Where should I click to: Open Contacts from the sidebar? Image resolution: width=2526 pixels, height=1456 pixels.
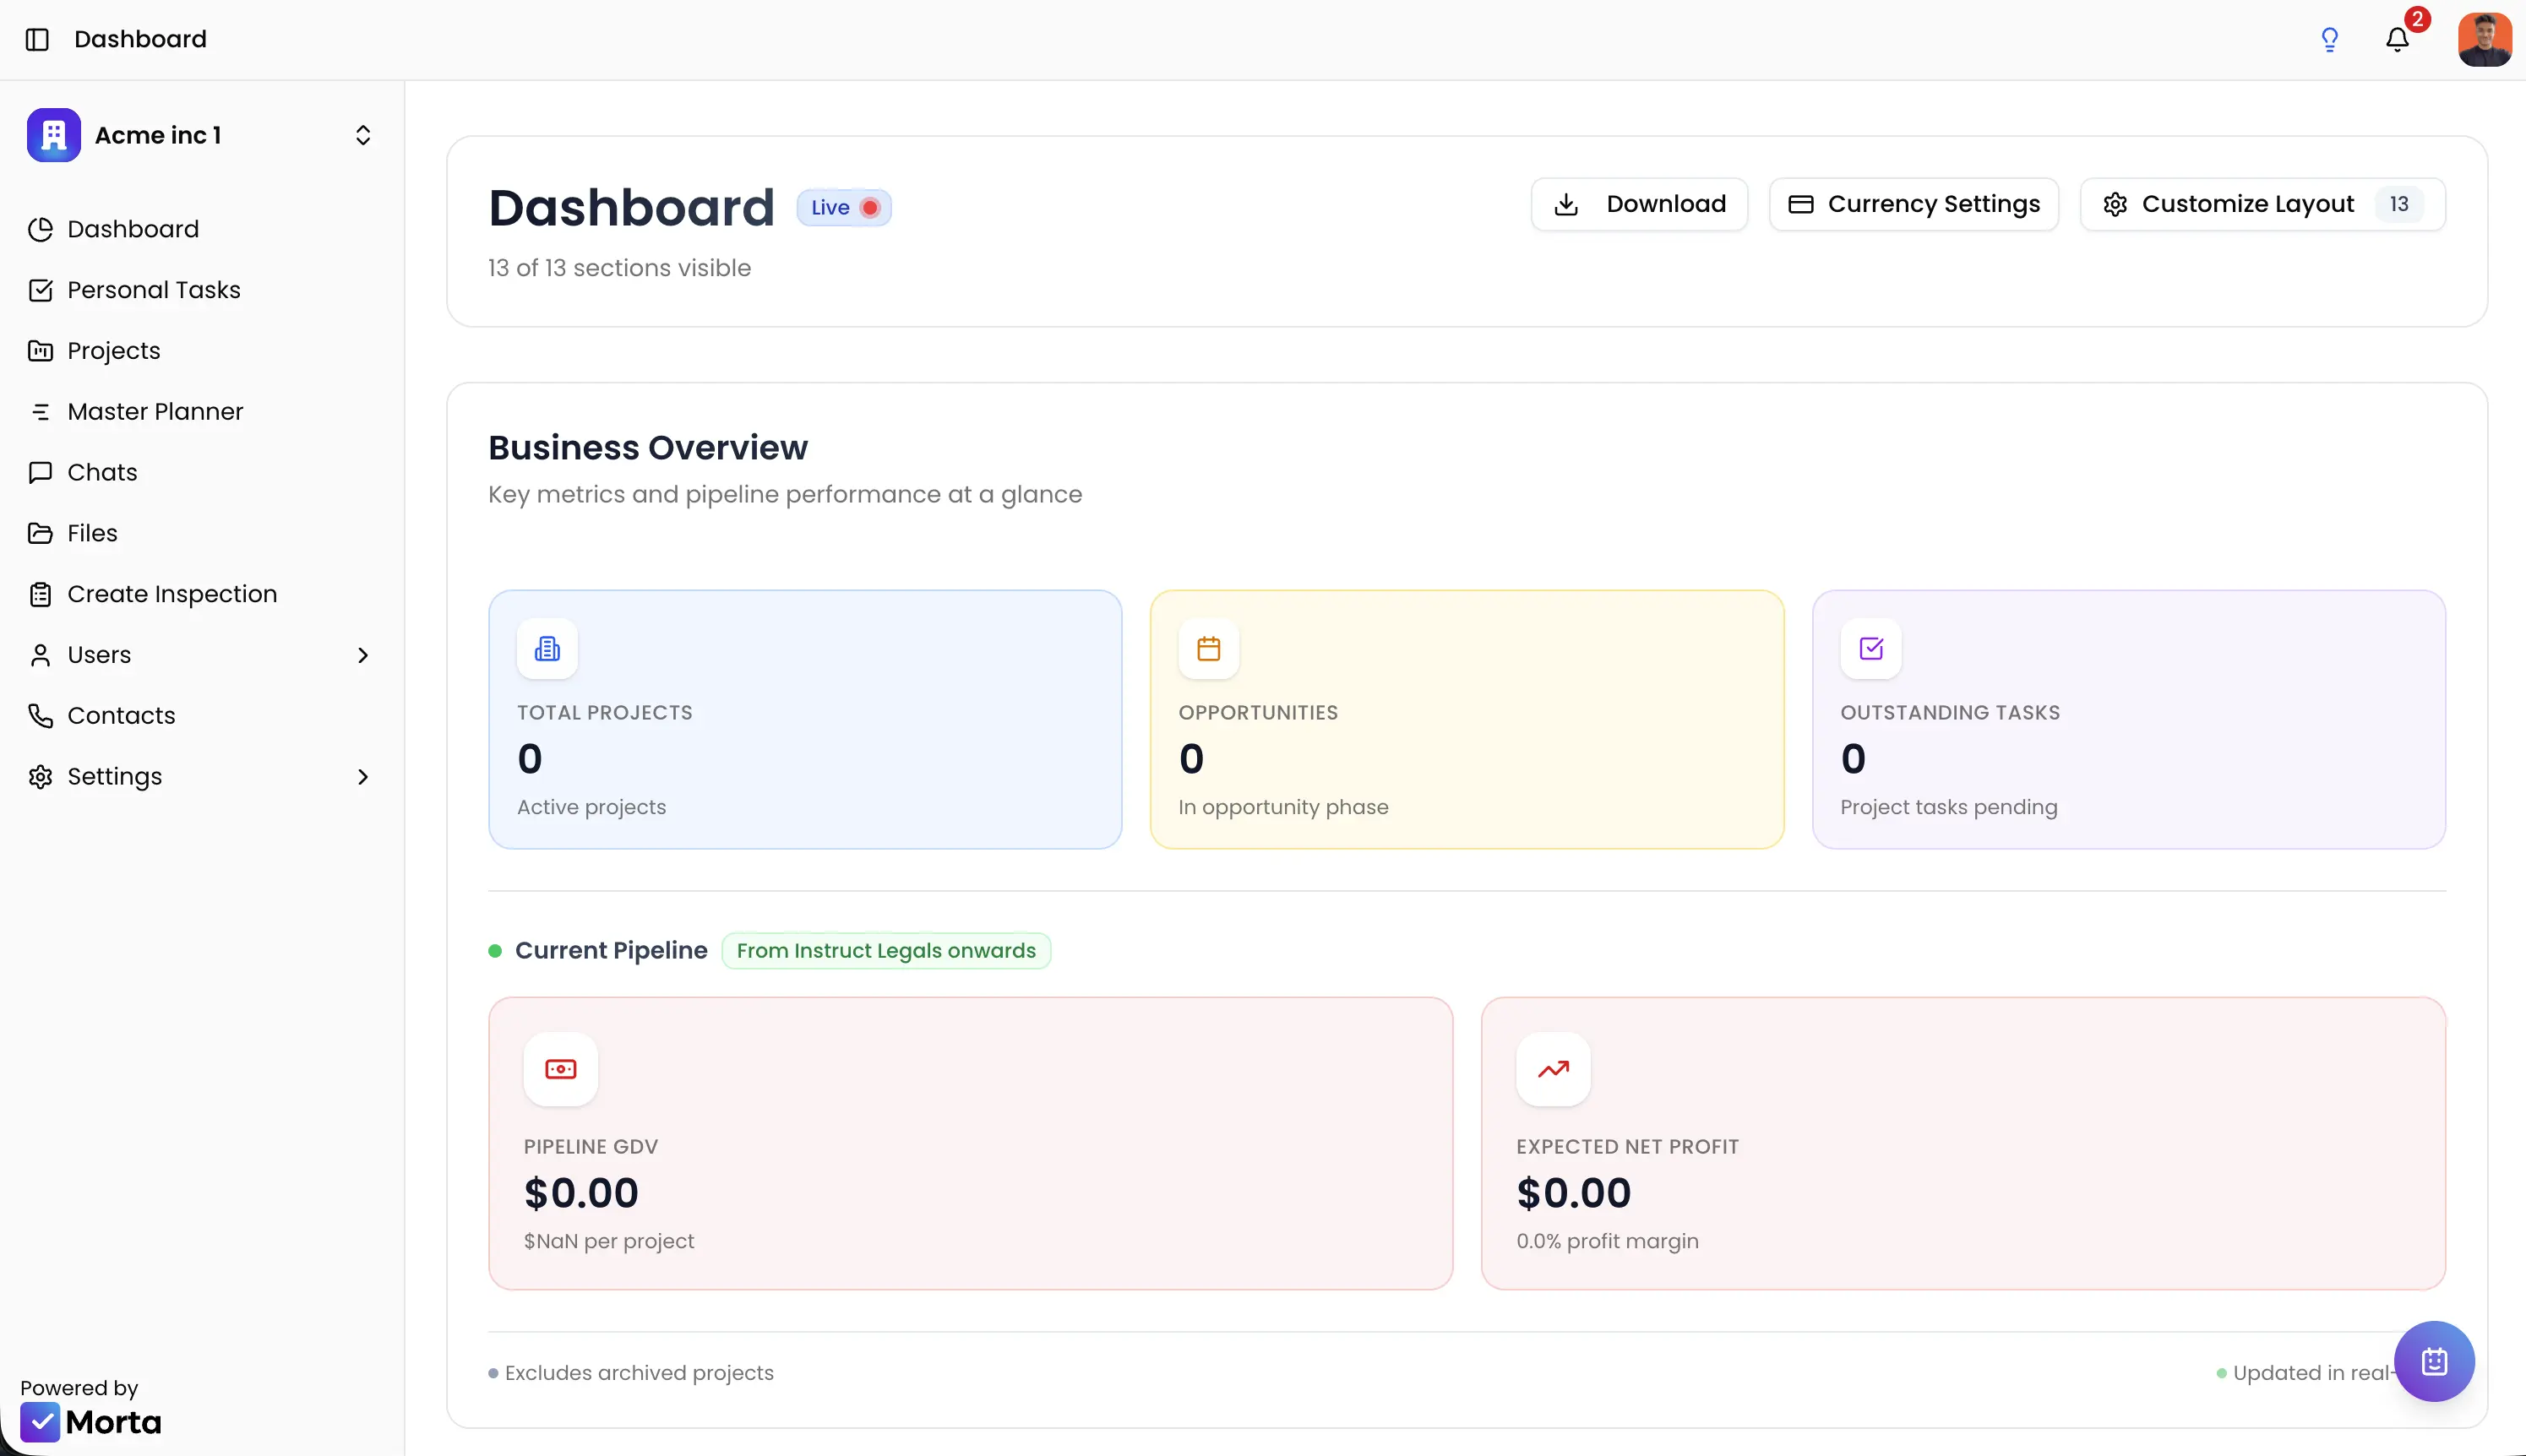pyautogui.click(x=121, y=715)
